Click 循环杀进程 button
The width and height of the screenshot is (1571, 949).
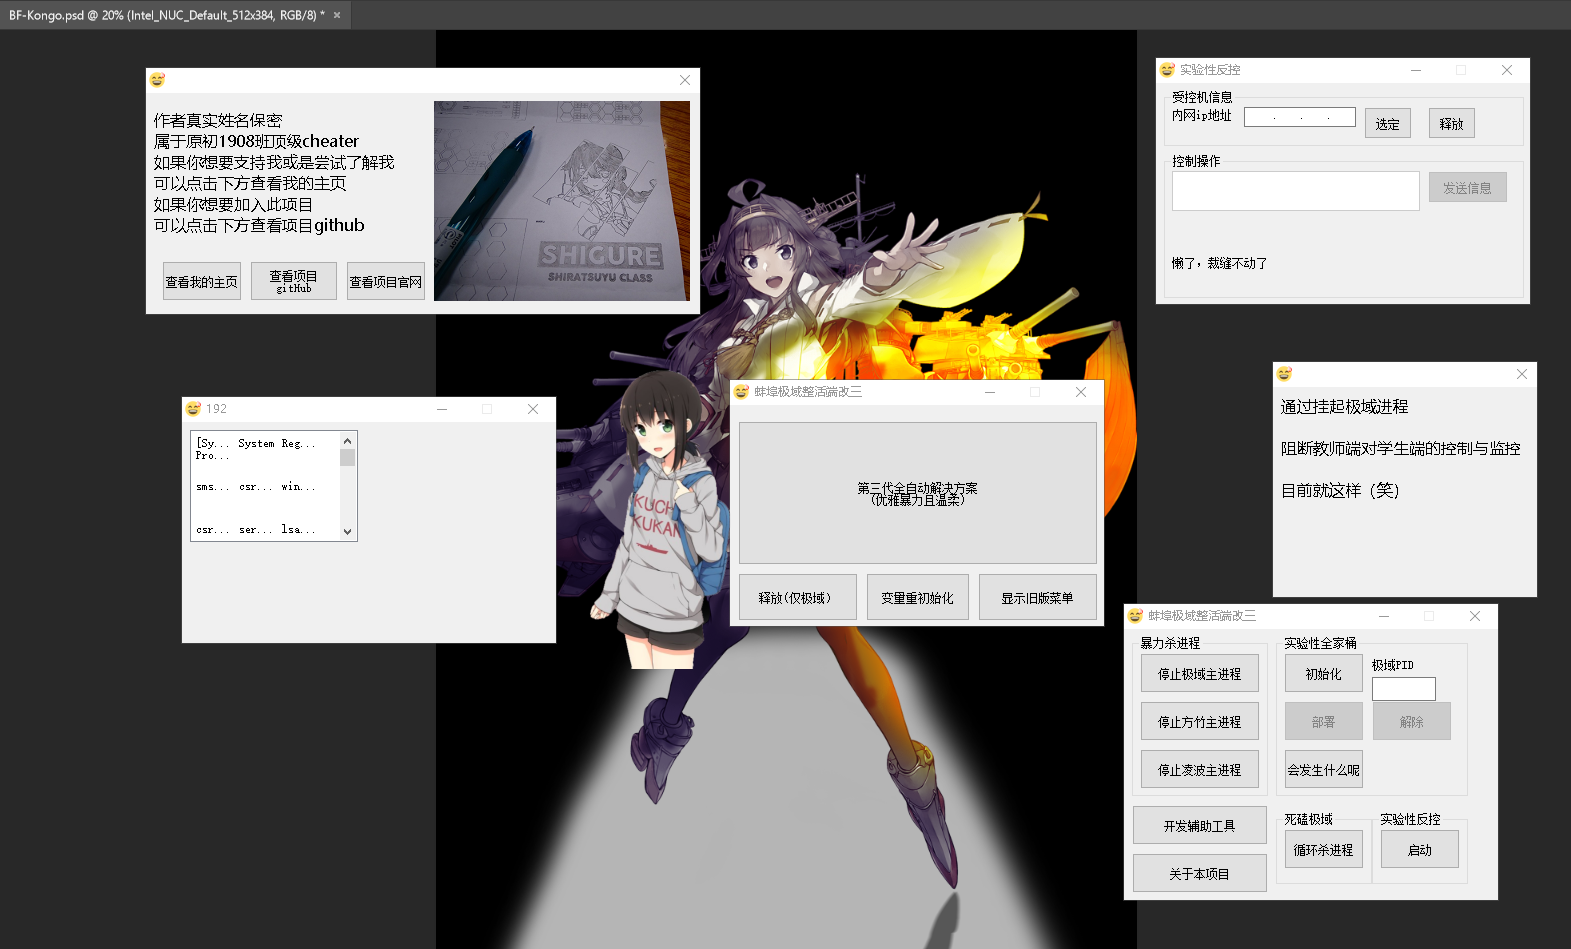point(1324,850)
